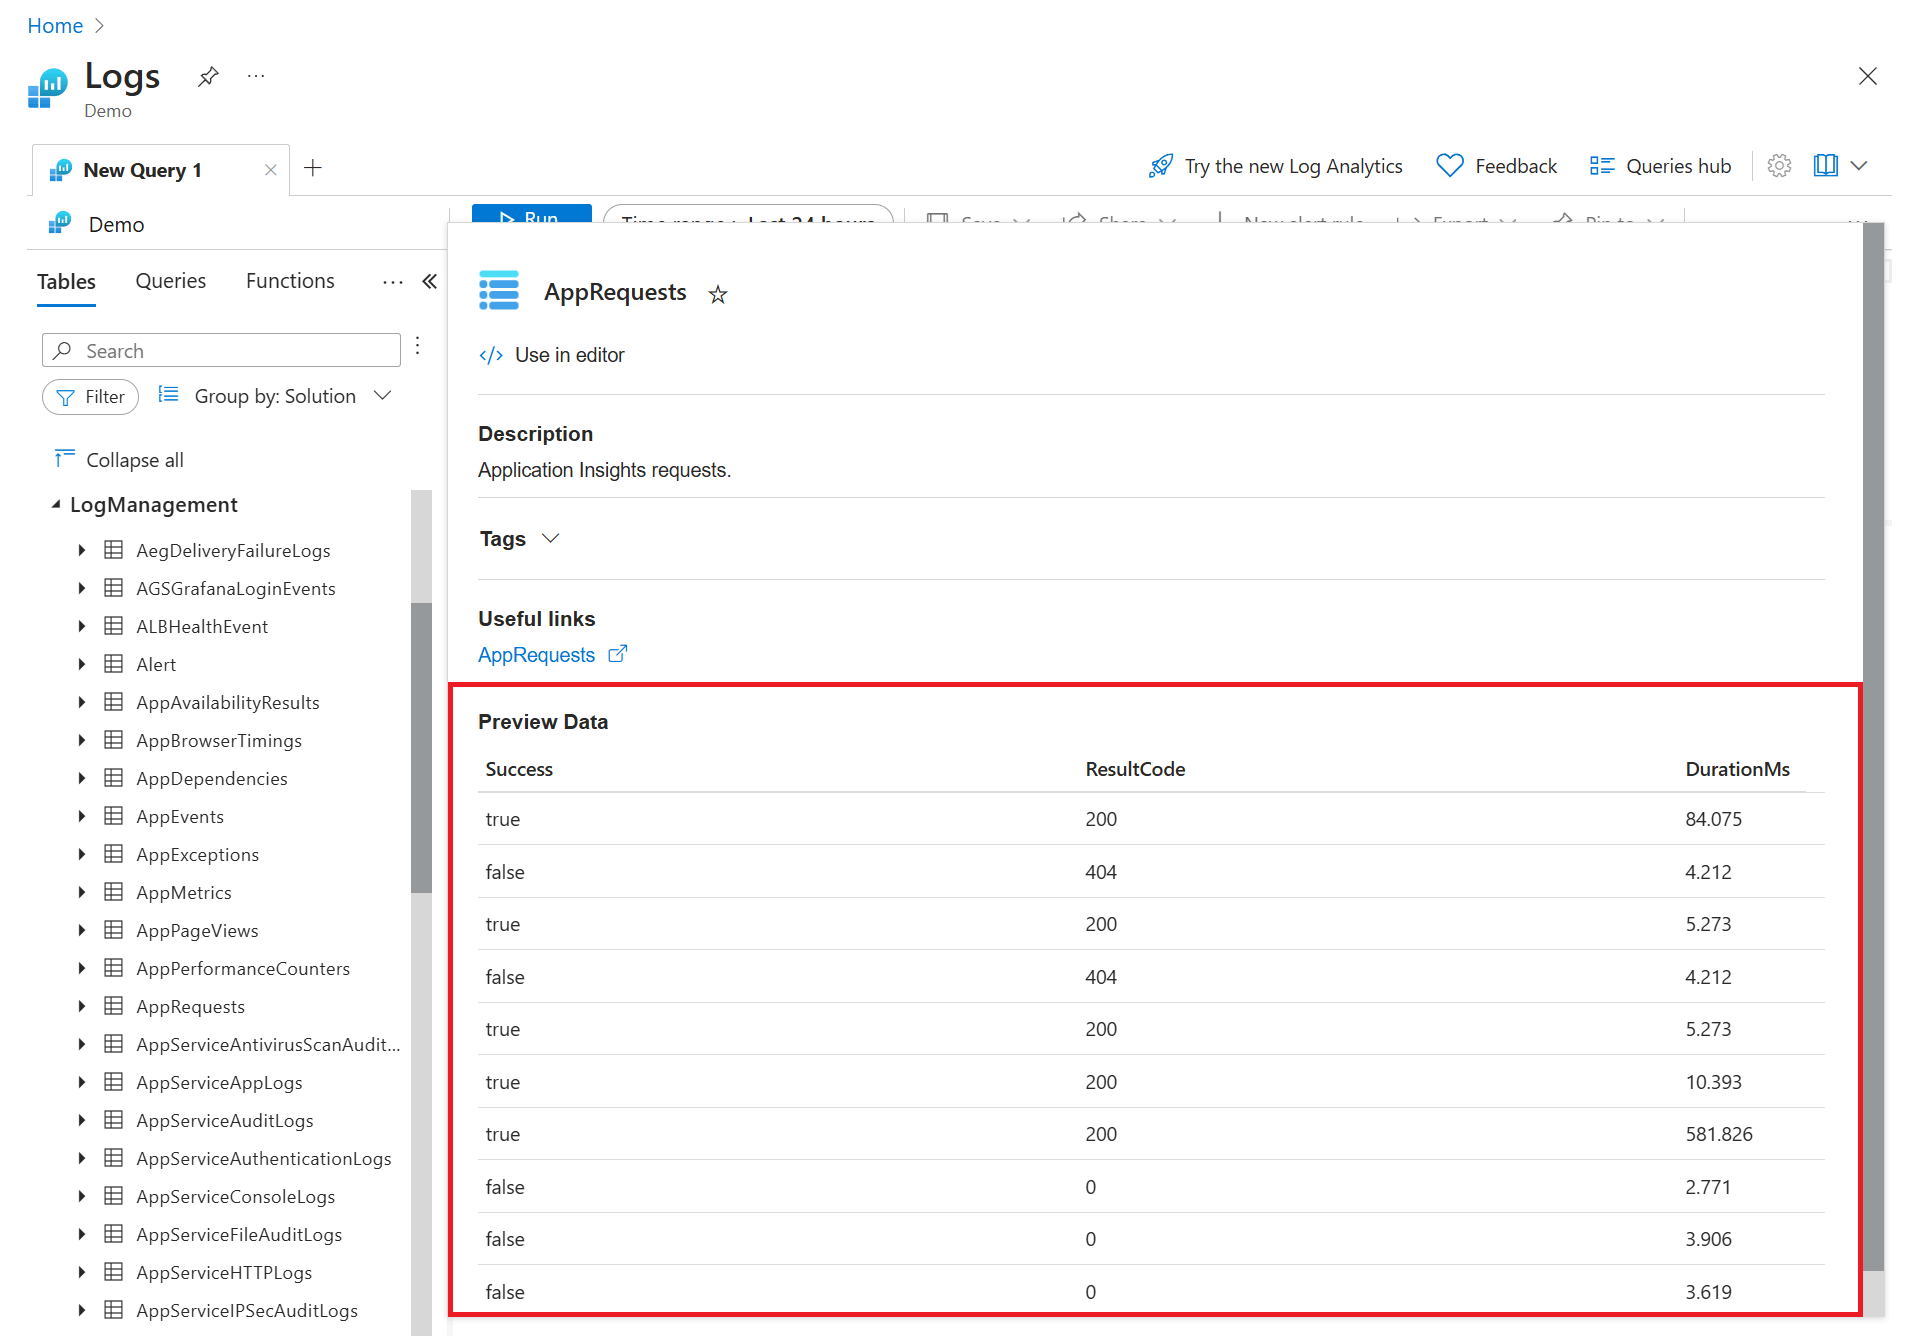
Task: Close the New Query 1 tab
Action: (x=270, y=170)
